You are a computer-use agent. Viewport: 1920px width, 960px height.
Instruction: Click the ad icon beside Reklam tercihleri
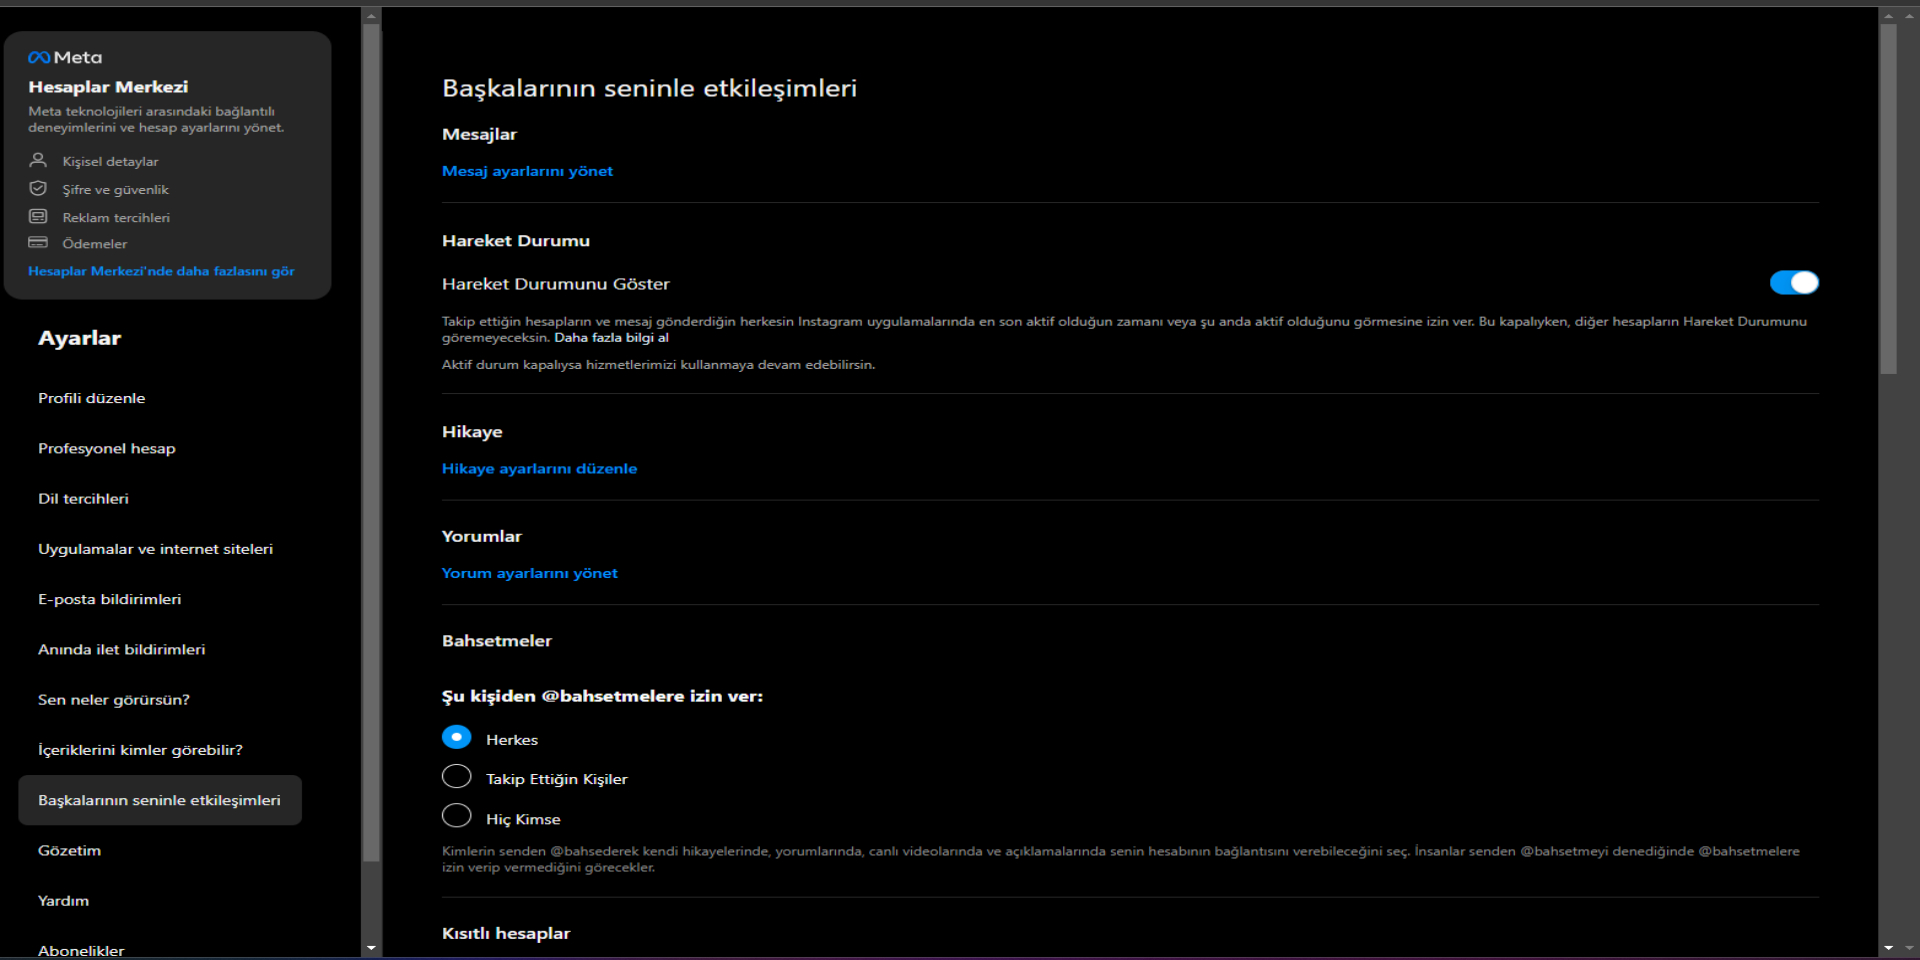(x=38, y=216)
